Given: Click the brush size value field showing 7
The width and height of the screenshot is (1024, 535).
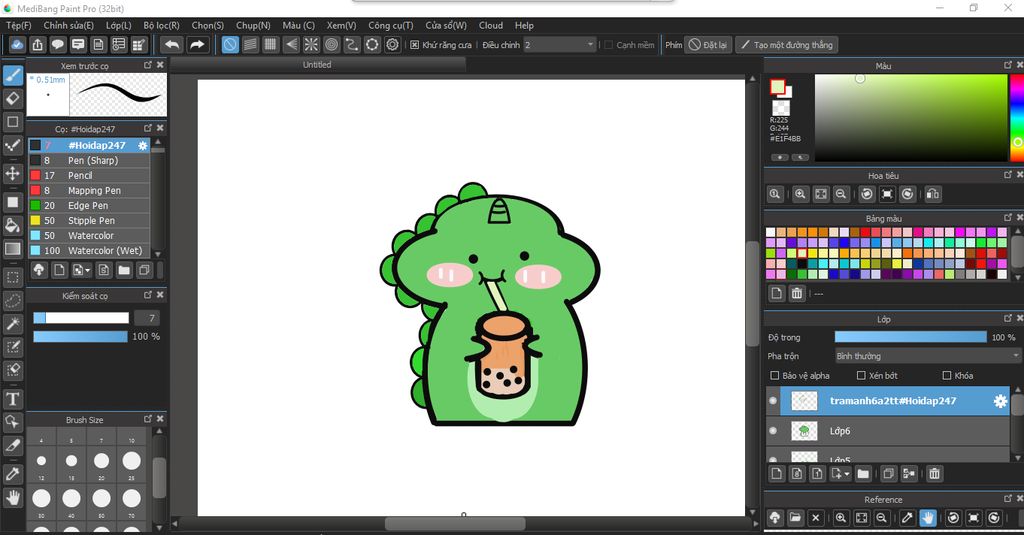Looking at the screenshot, I should tap(148, 318).
